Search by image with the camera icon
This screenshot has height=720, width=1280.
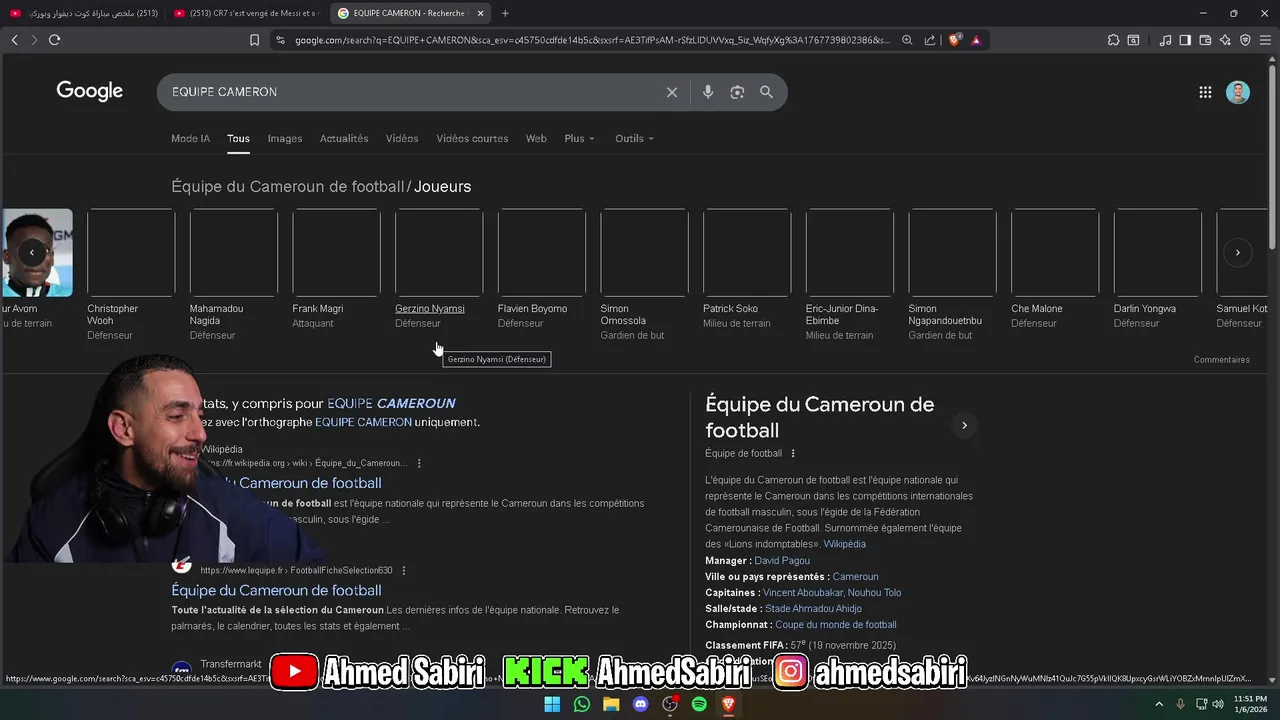click(x=737, y=92)
